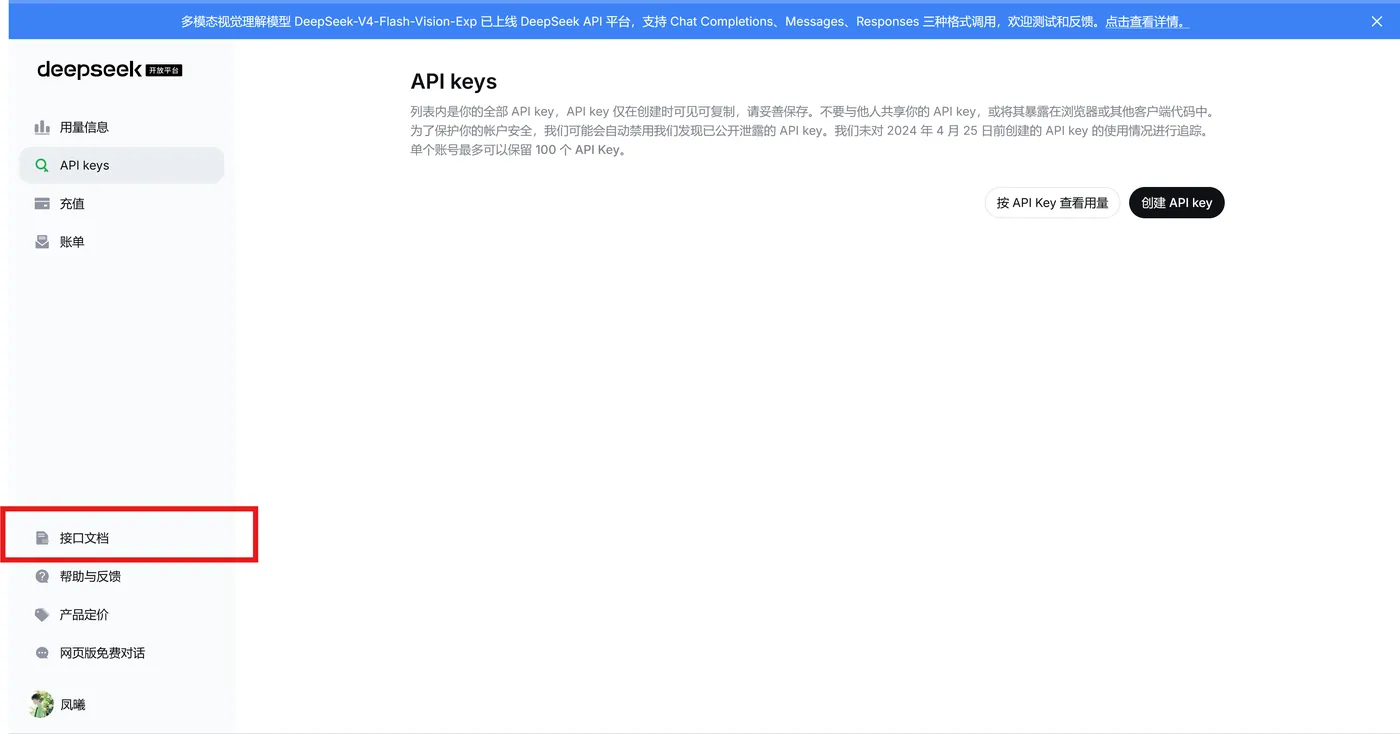Click the chat bubble icon beside 网页版免费对话
The height and width of the screenshot is (734, 1400).
(42, 653)
